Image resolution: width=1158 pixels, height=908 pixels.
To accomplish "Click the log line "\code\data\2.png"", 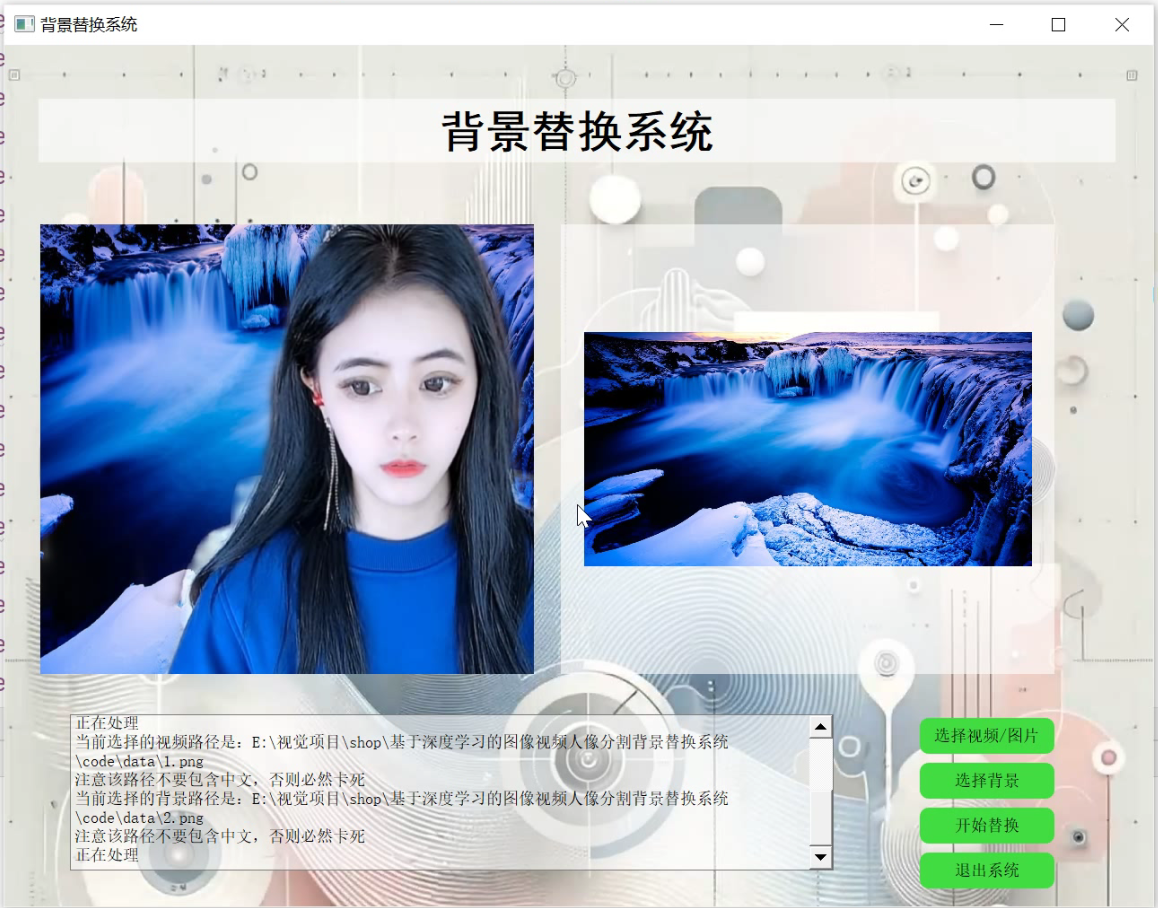I will [x=140, y=818].
